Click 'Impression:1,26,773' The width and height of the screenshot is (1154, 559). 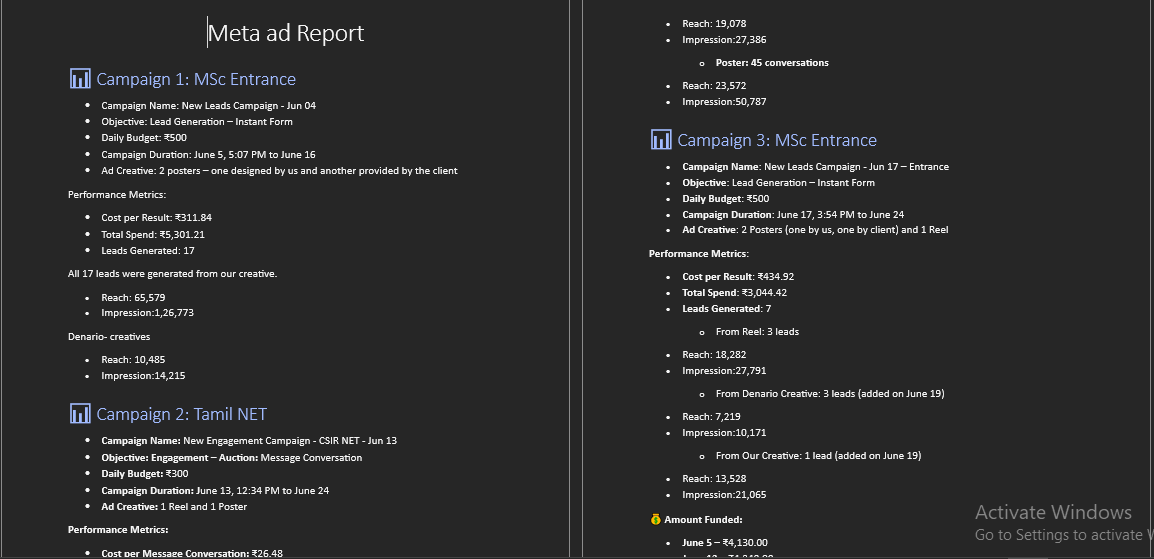[x=147, y=313]
